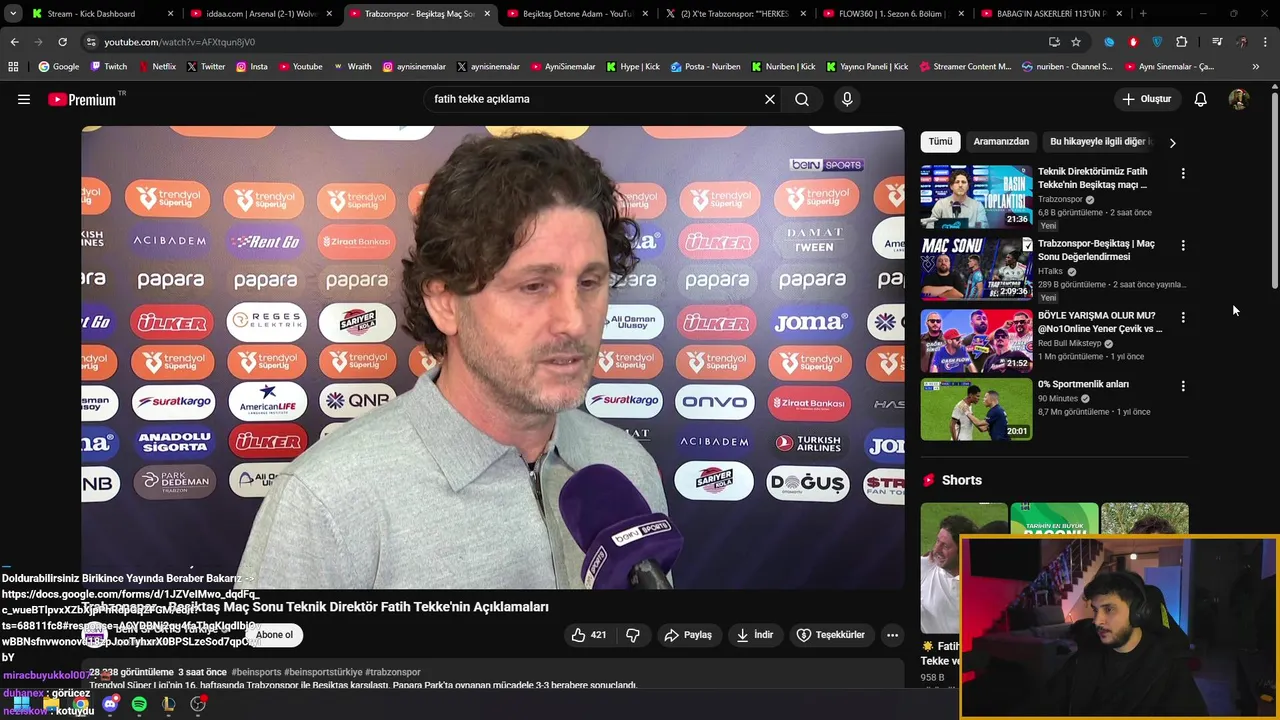This screenshot has height=720, width=1280.
Task: Open the Chrome extensions puzzle icon
Action: click(x=1182, y=42)
